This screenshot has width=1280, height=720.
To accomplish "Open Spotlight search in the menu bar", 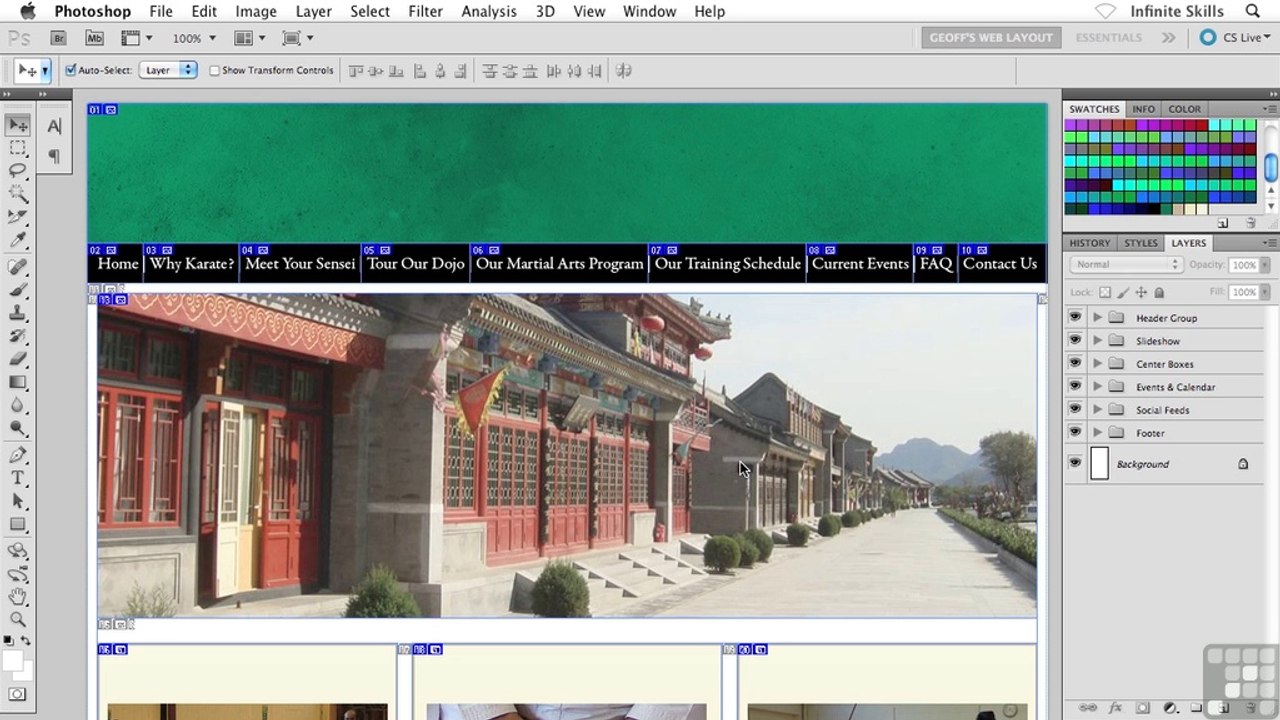I will [1253, 12].
